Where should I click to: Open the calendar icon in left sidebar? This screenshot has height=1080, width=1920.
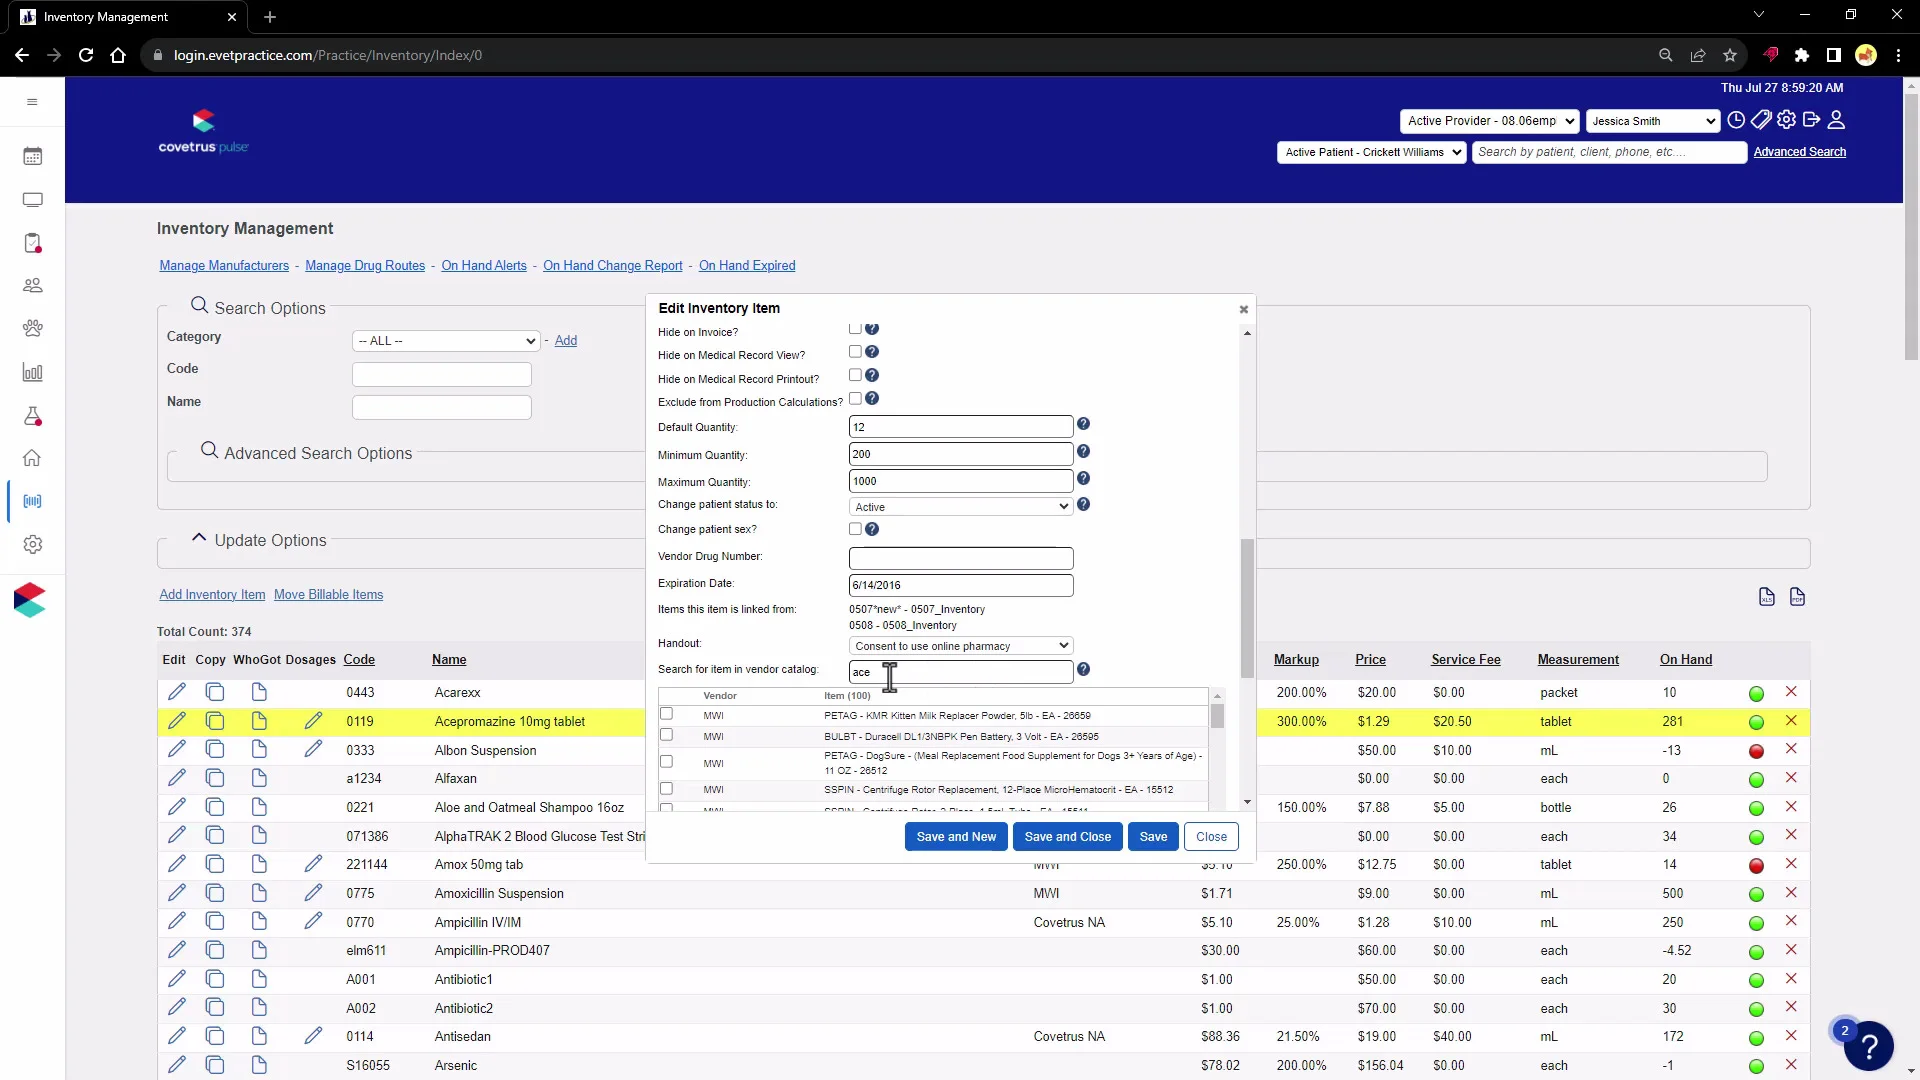(32, 157)
